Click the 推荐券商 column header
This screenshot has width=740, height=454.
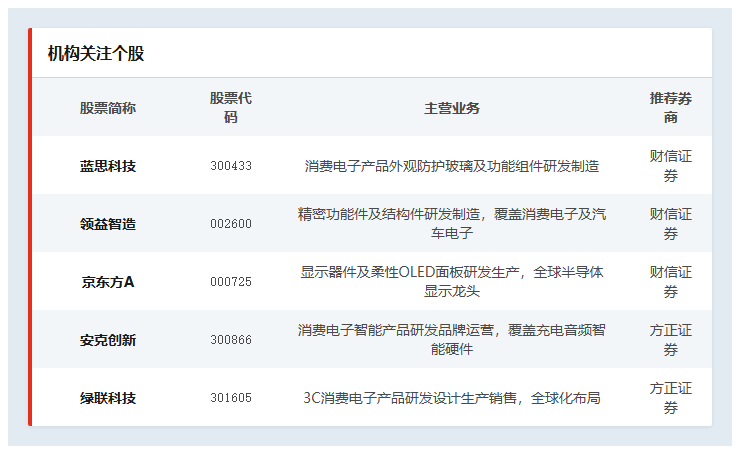tap(671, 108)
